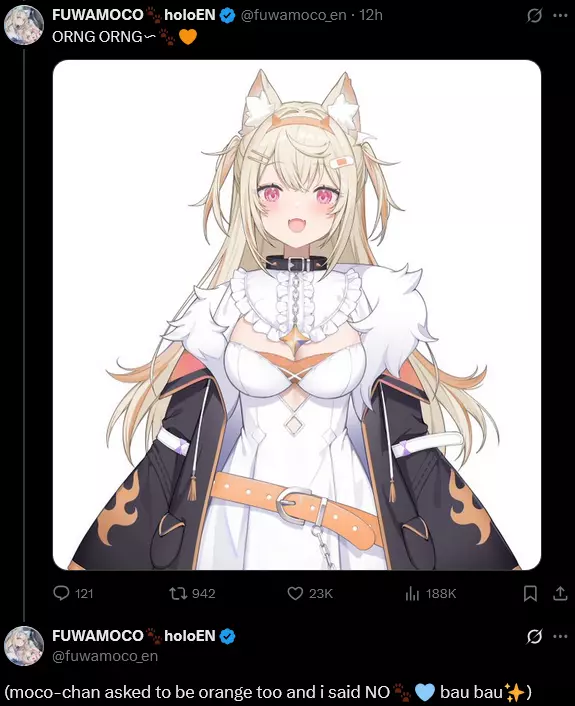575x706 pixels.
Task: View analytics showing 188K views
Action: (x=412, y=593)
